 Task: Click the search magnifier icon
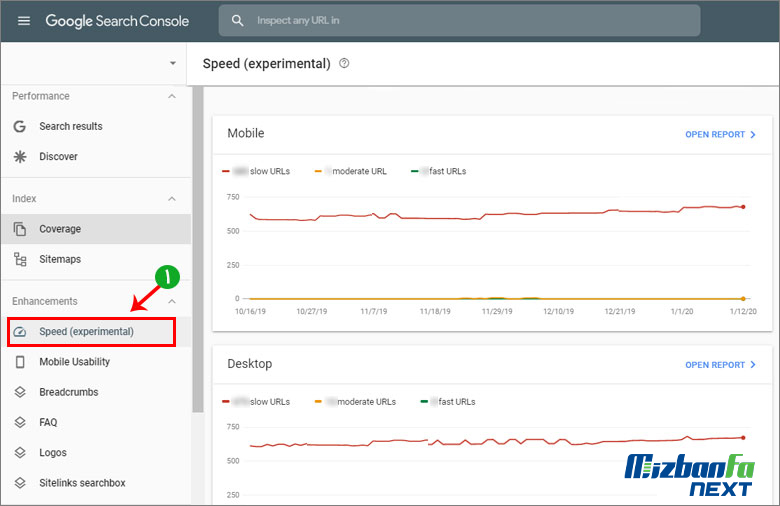tap(237, 20)
